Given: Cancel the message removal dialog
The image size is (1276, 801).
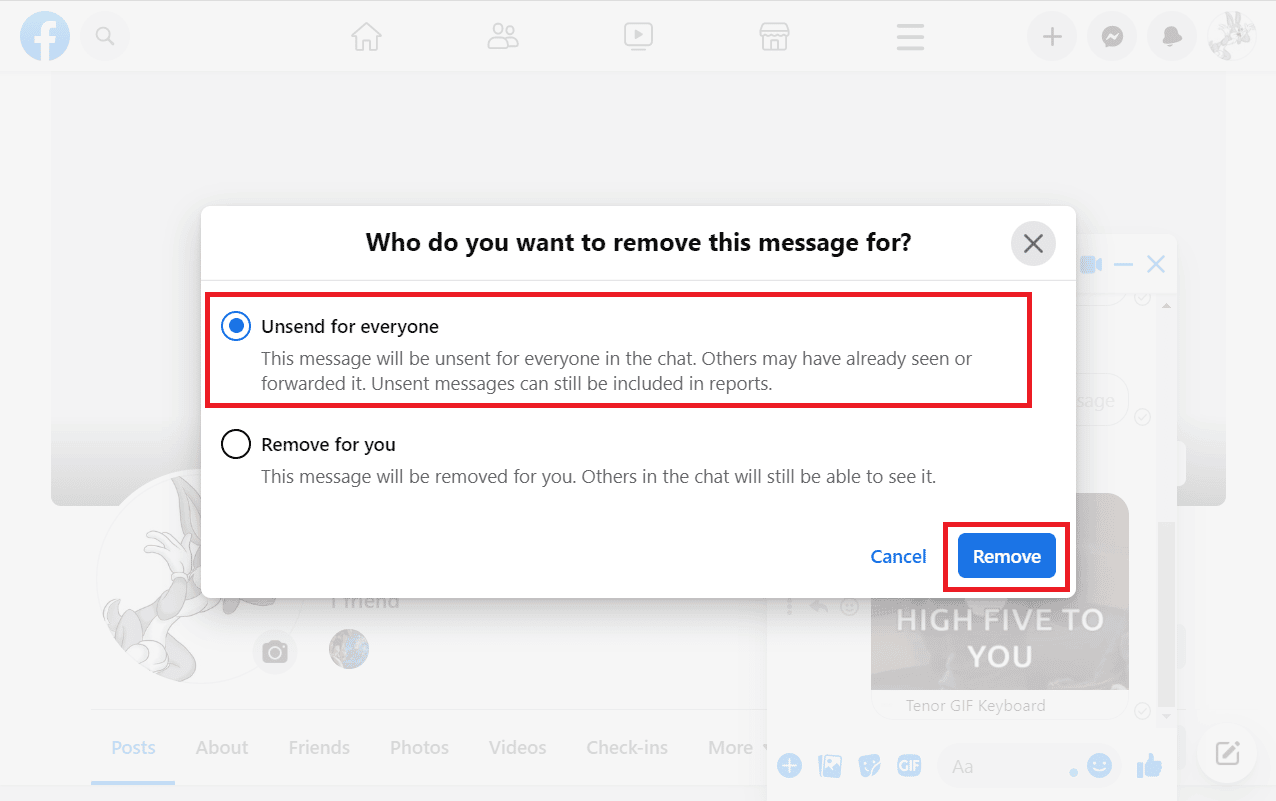Looking at the screenshot, I should click(x=898, y=556).
